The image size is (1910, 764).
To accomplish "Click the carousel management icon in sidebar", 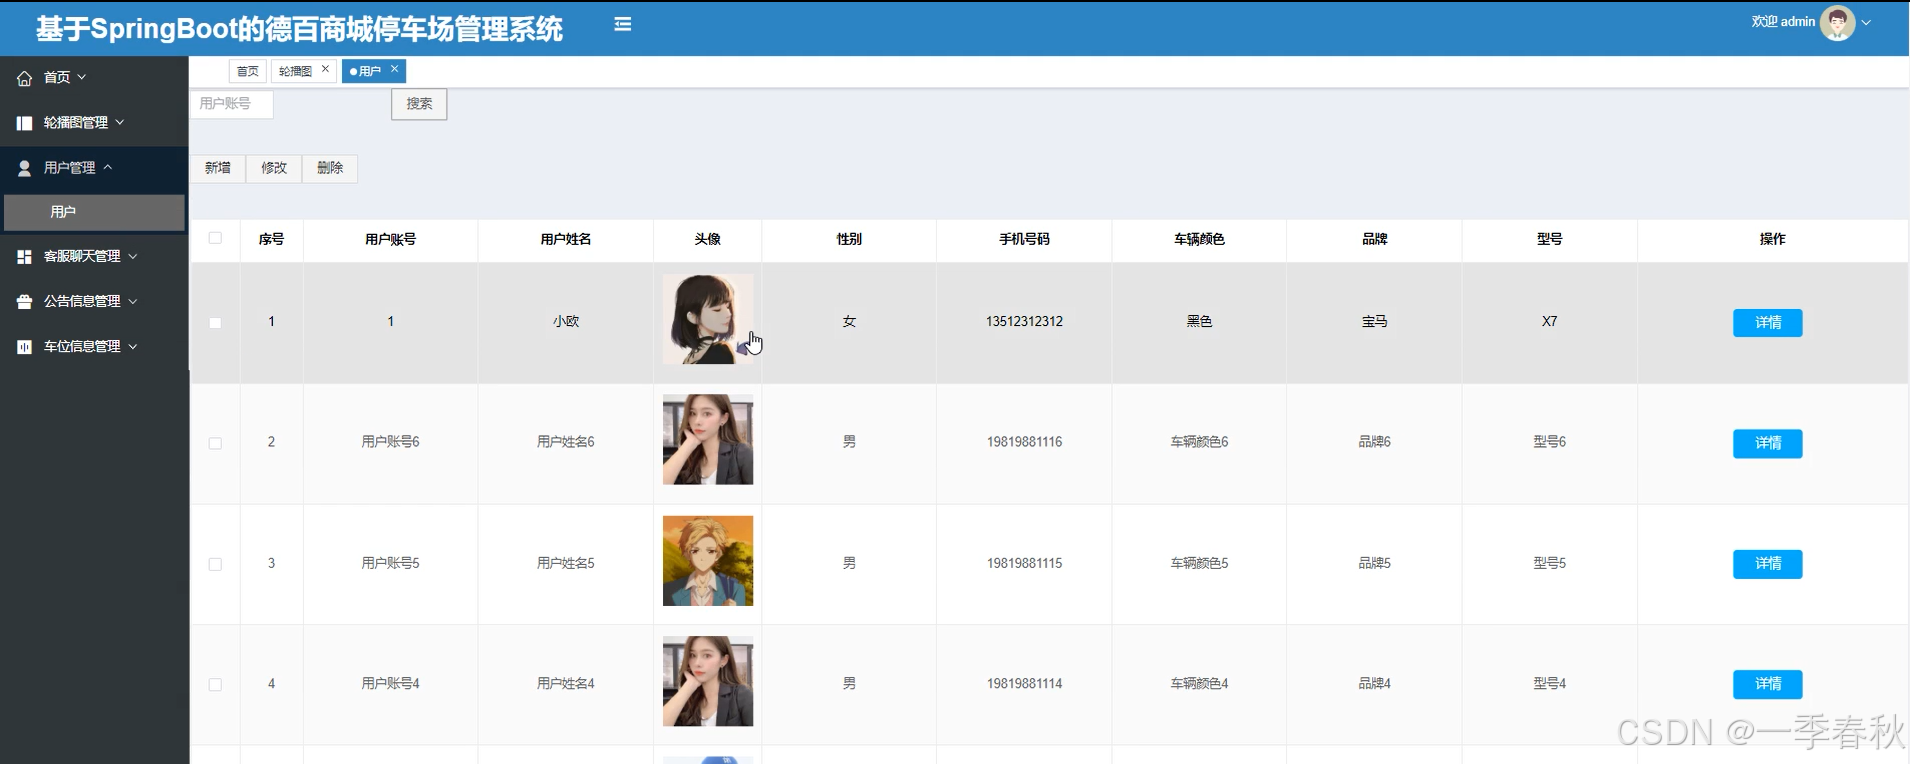I will (x=24, y=123).
